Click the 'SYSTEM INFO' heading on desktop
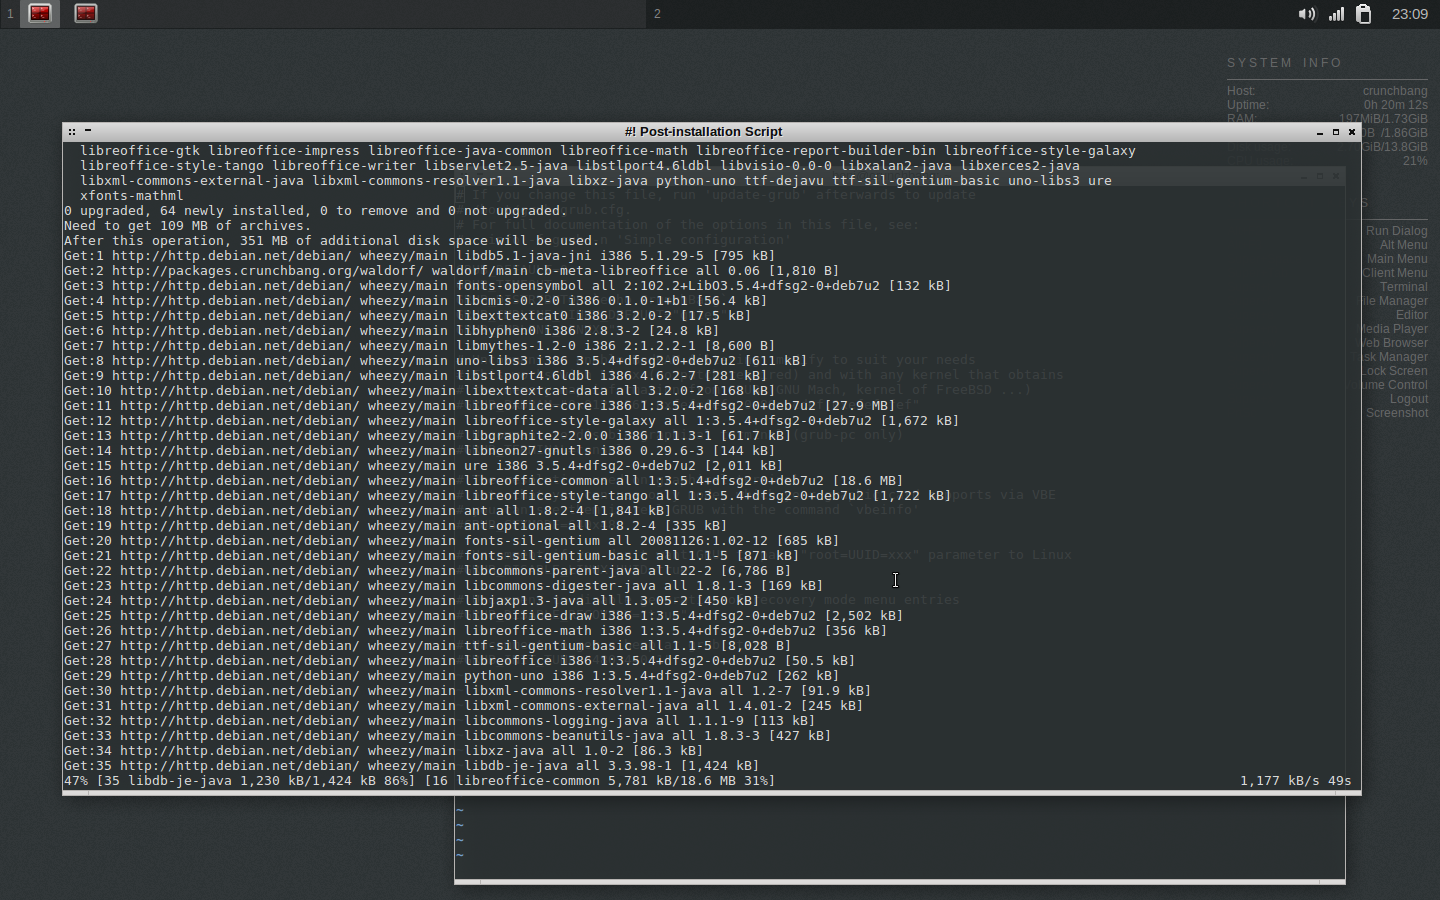 (1284, 62)
